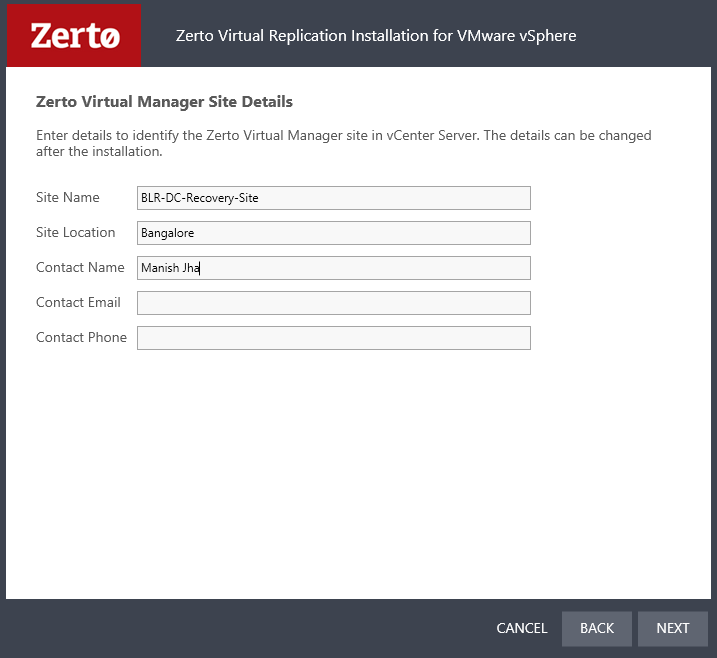Click the Contact Name field with Manish Jha

(333, 268)
